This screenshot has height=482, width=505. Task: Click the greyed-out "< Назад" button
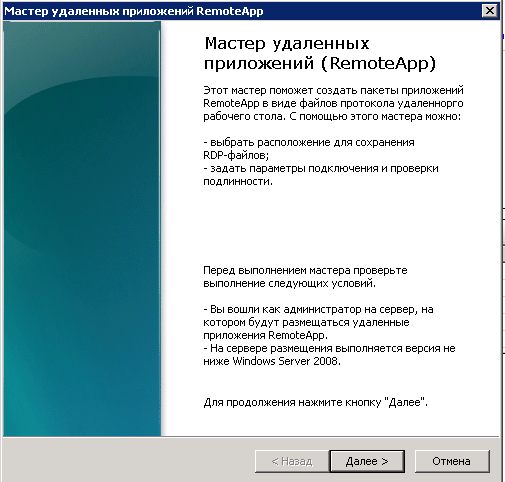292,461
